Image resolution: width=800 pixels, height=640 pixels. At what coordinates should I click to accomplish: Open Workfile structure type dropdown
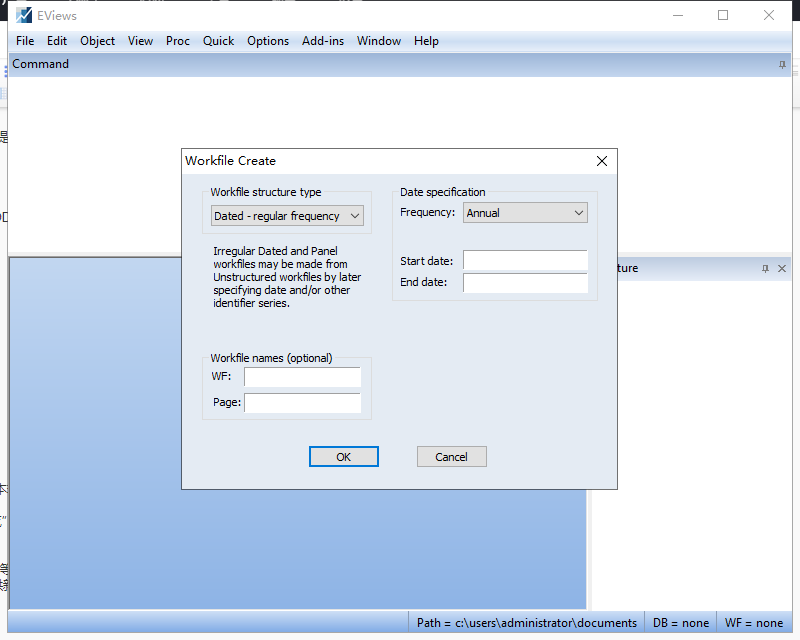[287, 216]
